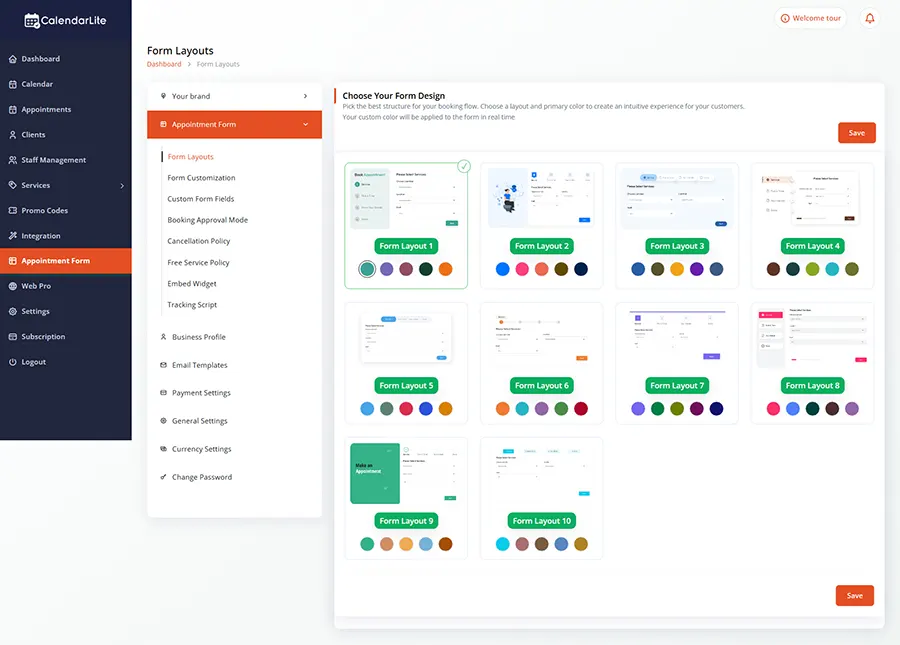Click the Staff Management icon
The width and height of the screenshot is (900, 645).
pyautogui.click(x=13, y=160)
